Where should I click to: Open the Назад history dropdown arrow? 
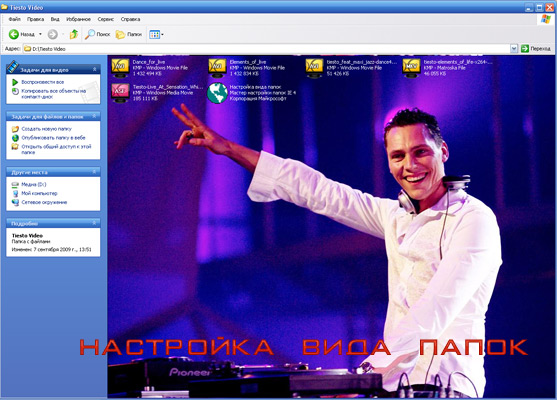pyautogui.click(x=40, y=34)
